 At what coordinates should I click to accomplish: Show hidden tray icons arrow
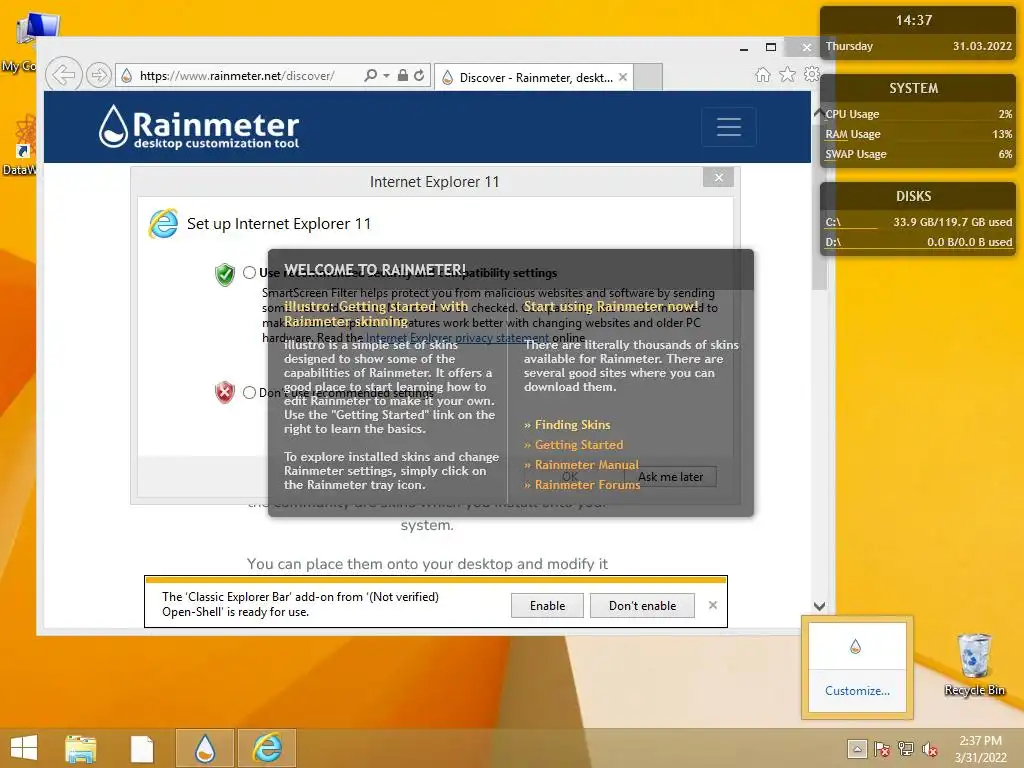coord(857,748)
